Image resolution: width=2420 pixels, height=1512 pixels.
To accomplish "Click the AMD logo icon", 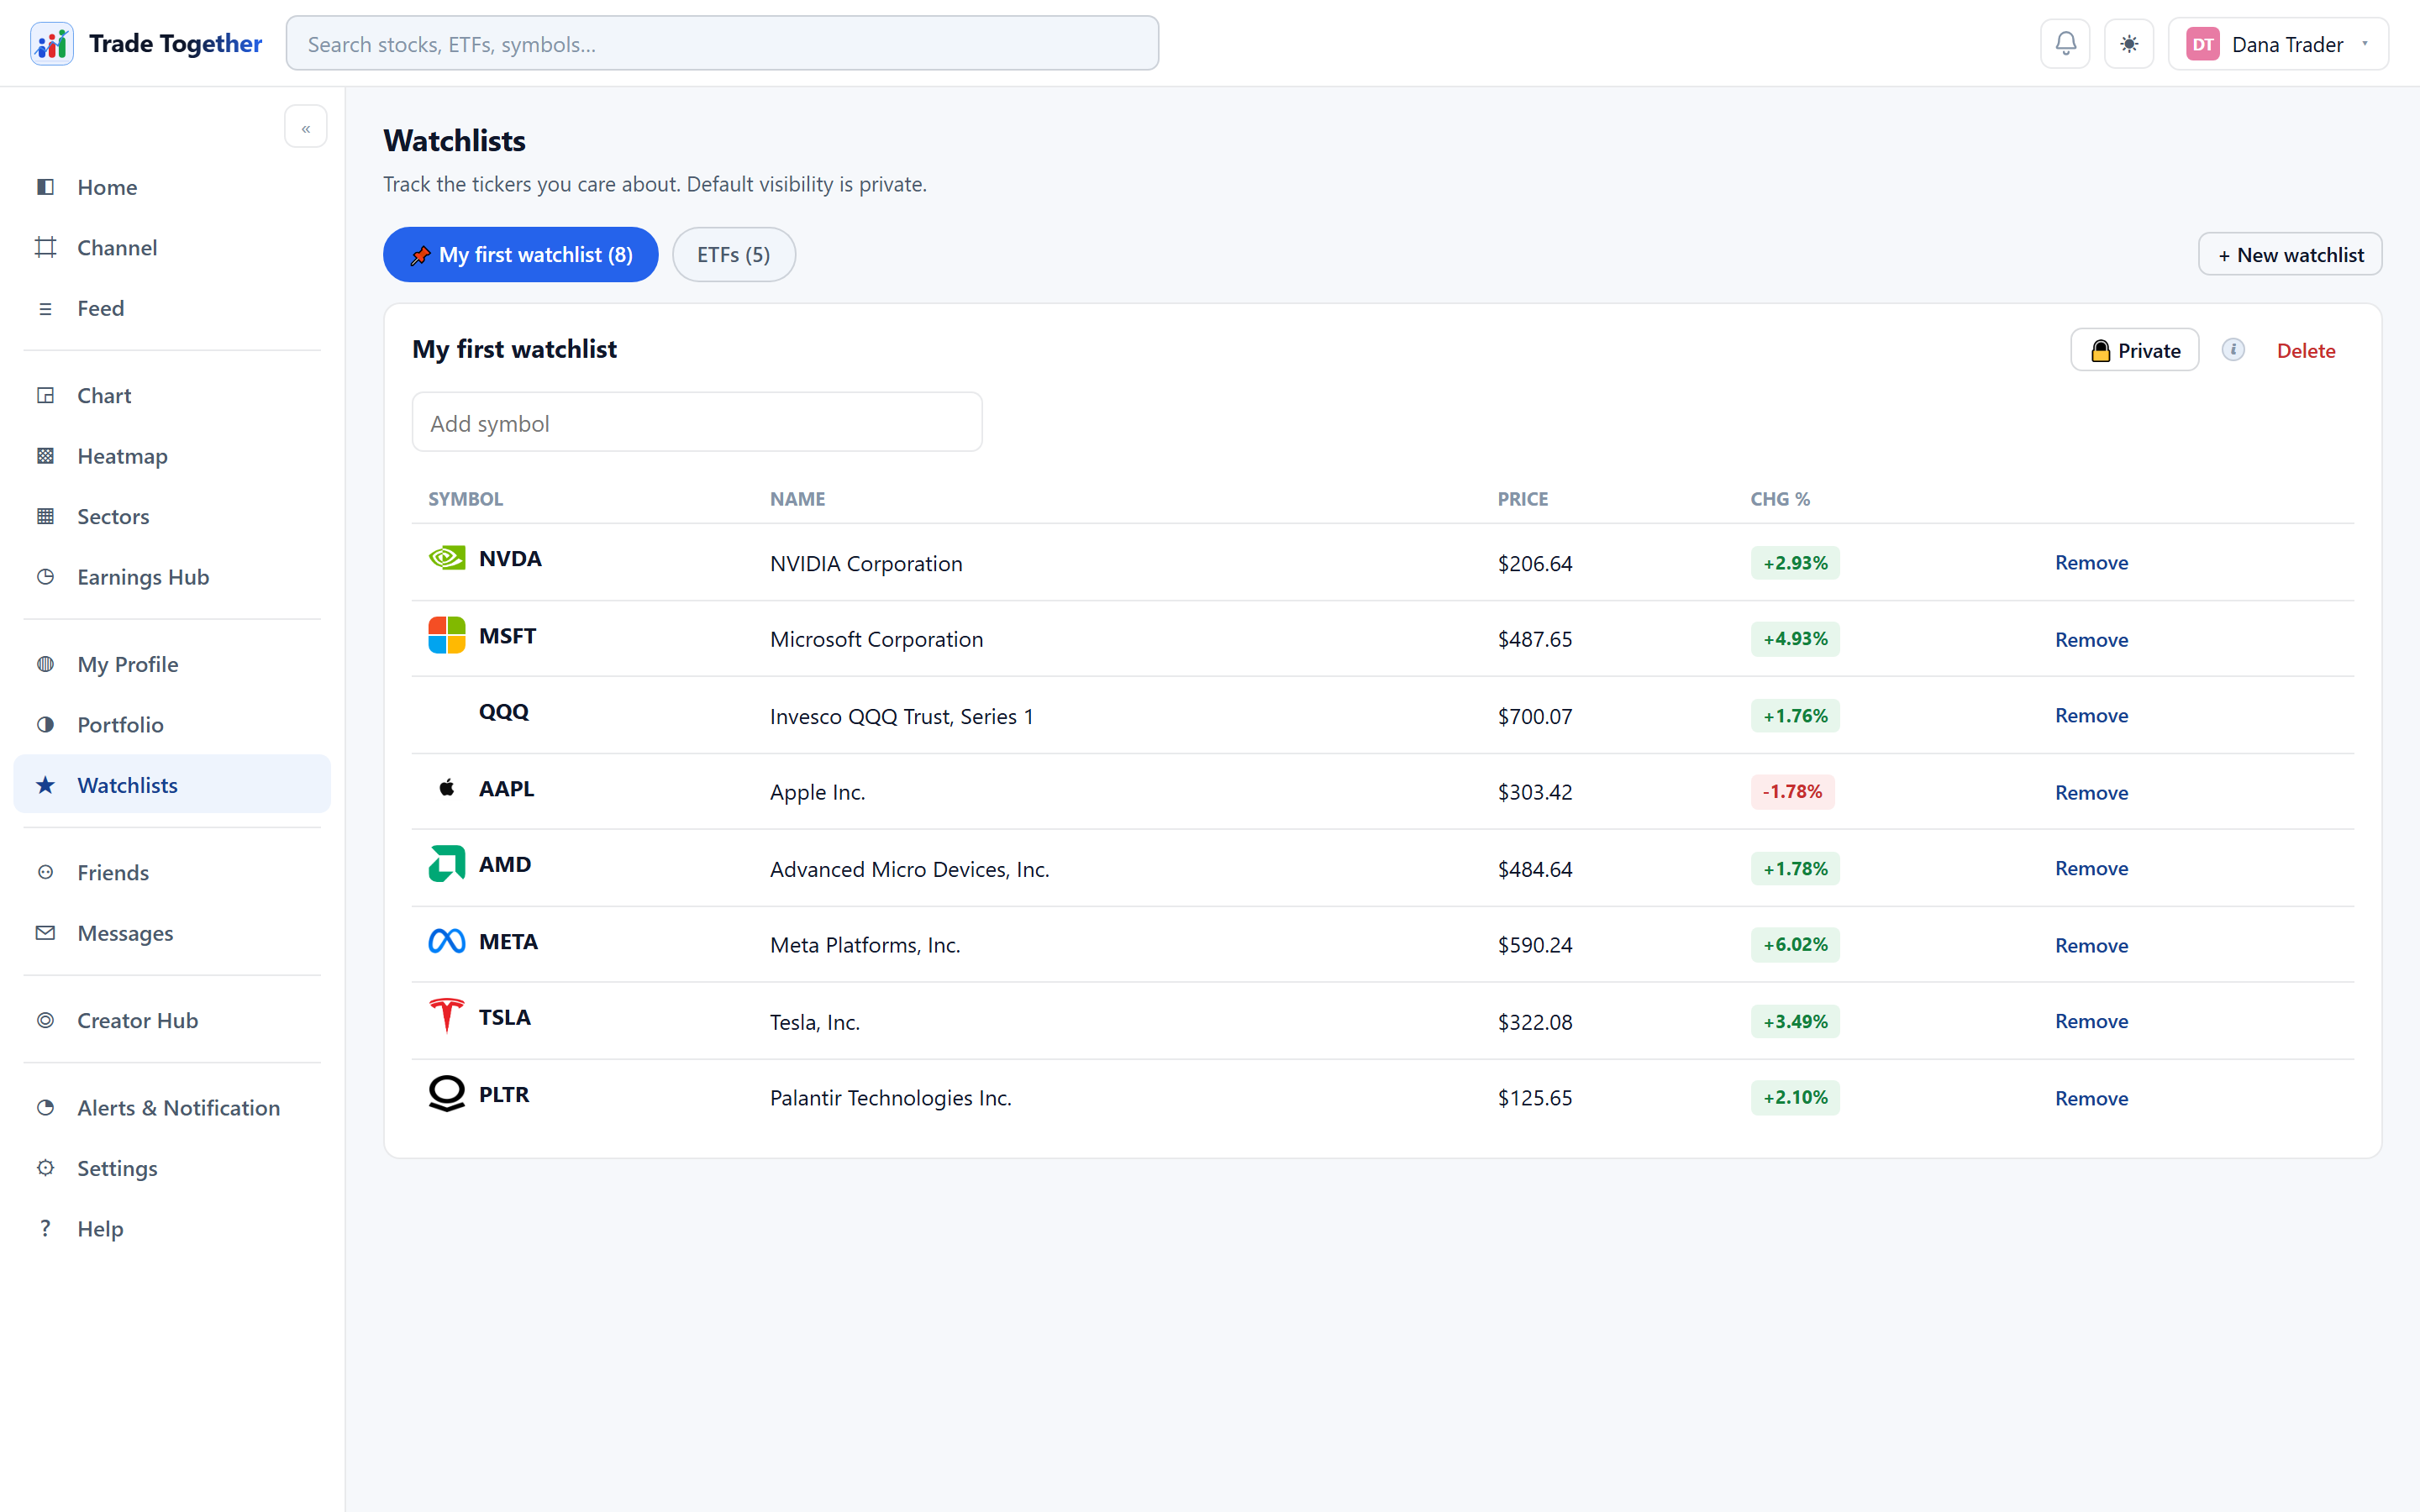I will click(x=447, y=864).
